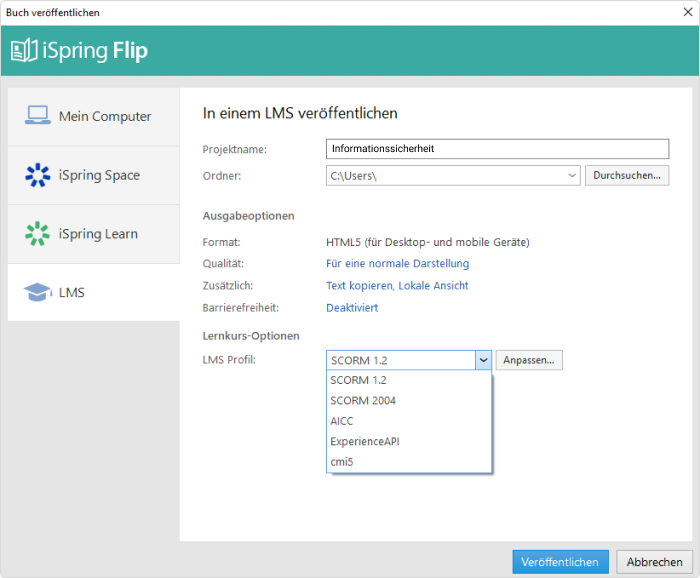Click the Anpassen... button
This screenshot has width=700, height=578.
pos(529,360)
